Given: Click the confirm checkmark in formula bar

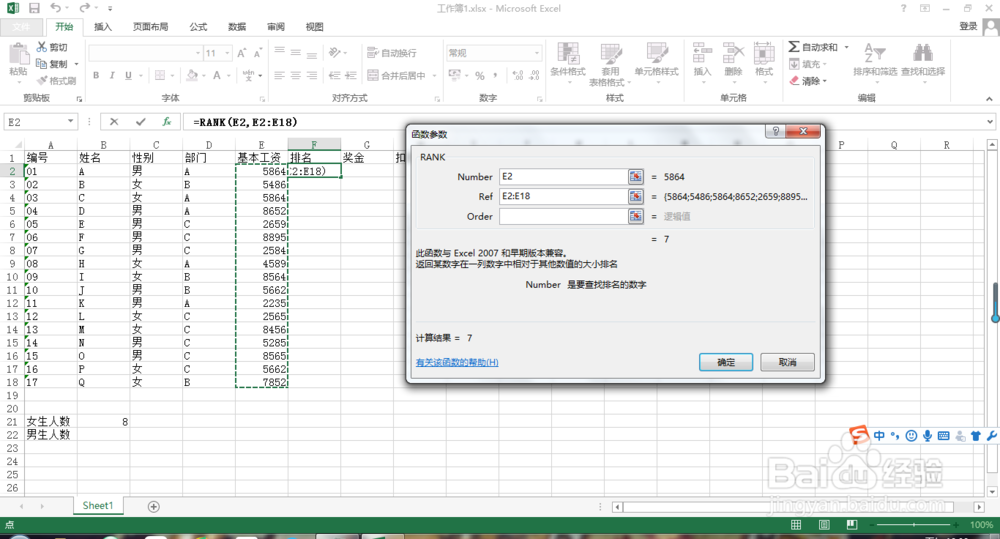Looking at the screenshot, I should (x=140, y=121).
